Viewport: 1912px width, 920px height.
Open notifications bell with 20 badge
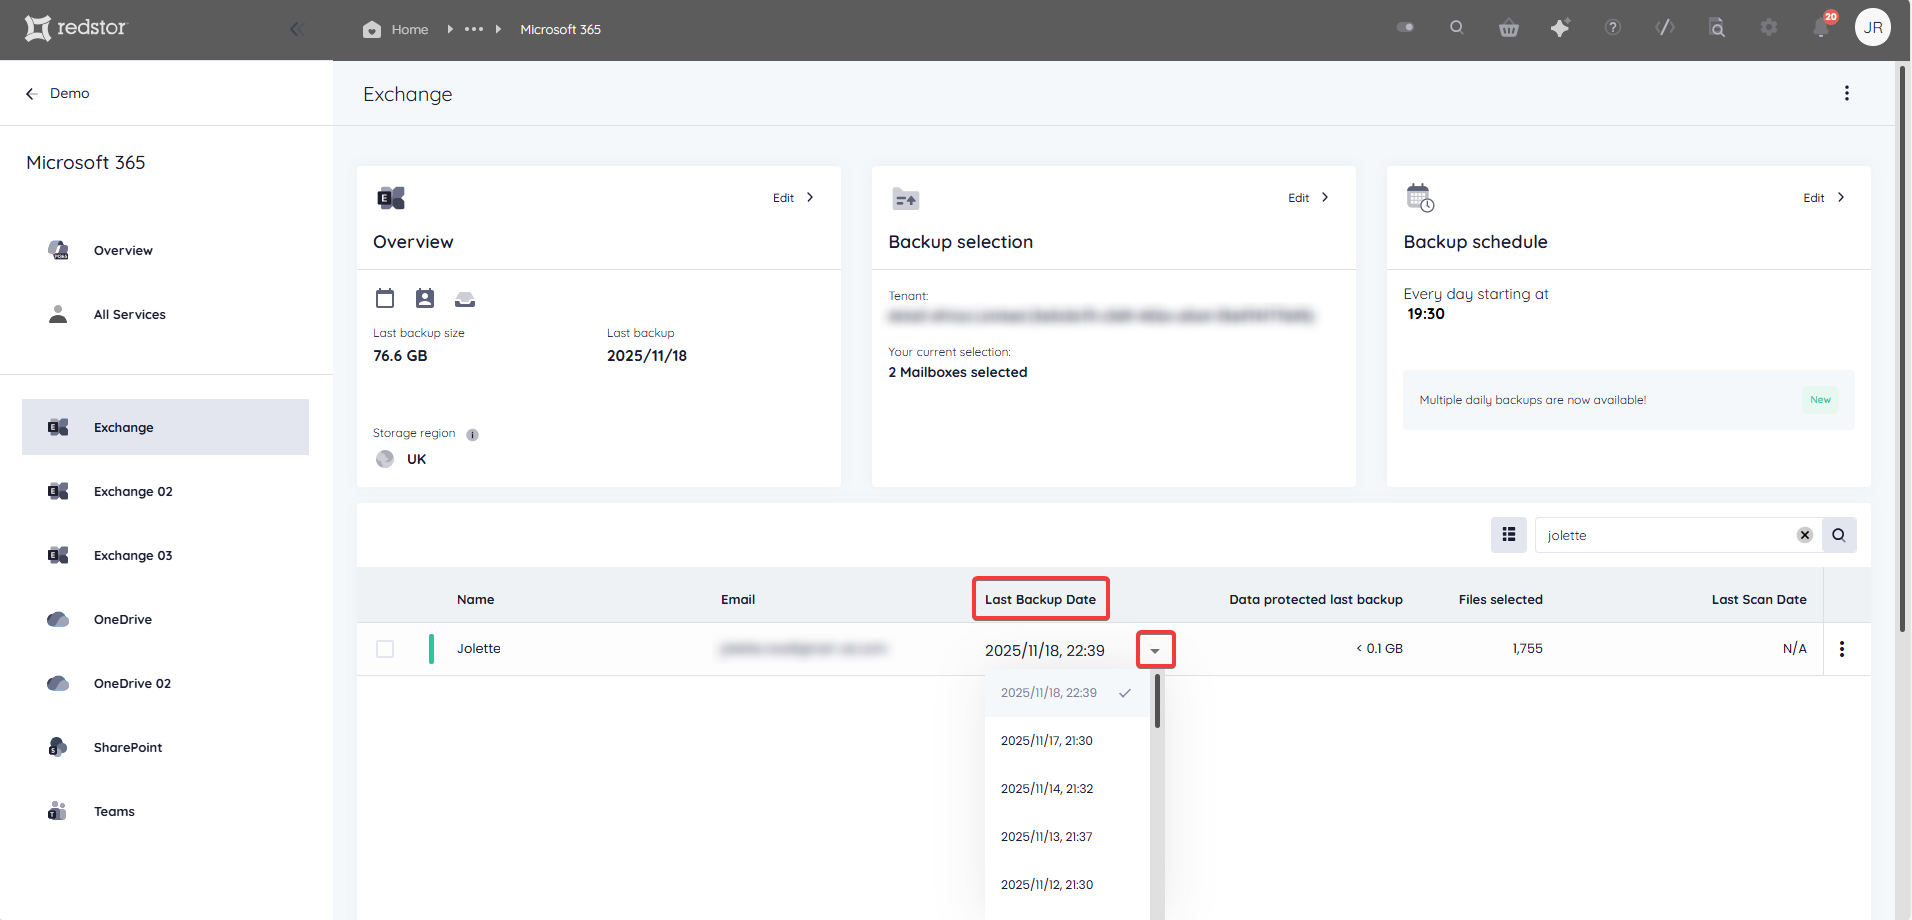[1822, 26]
